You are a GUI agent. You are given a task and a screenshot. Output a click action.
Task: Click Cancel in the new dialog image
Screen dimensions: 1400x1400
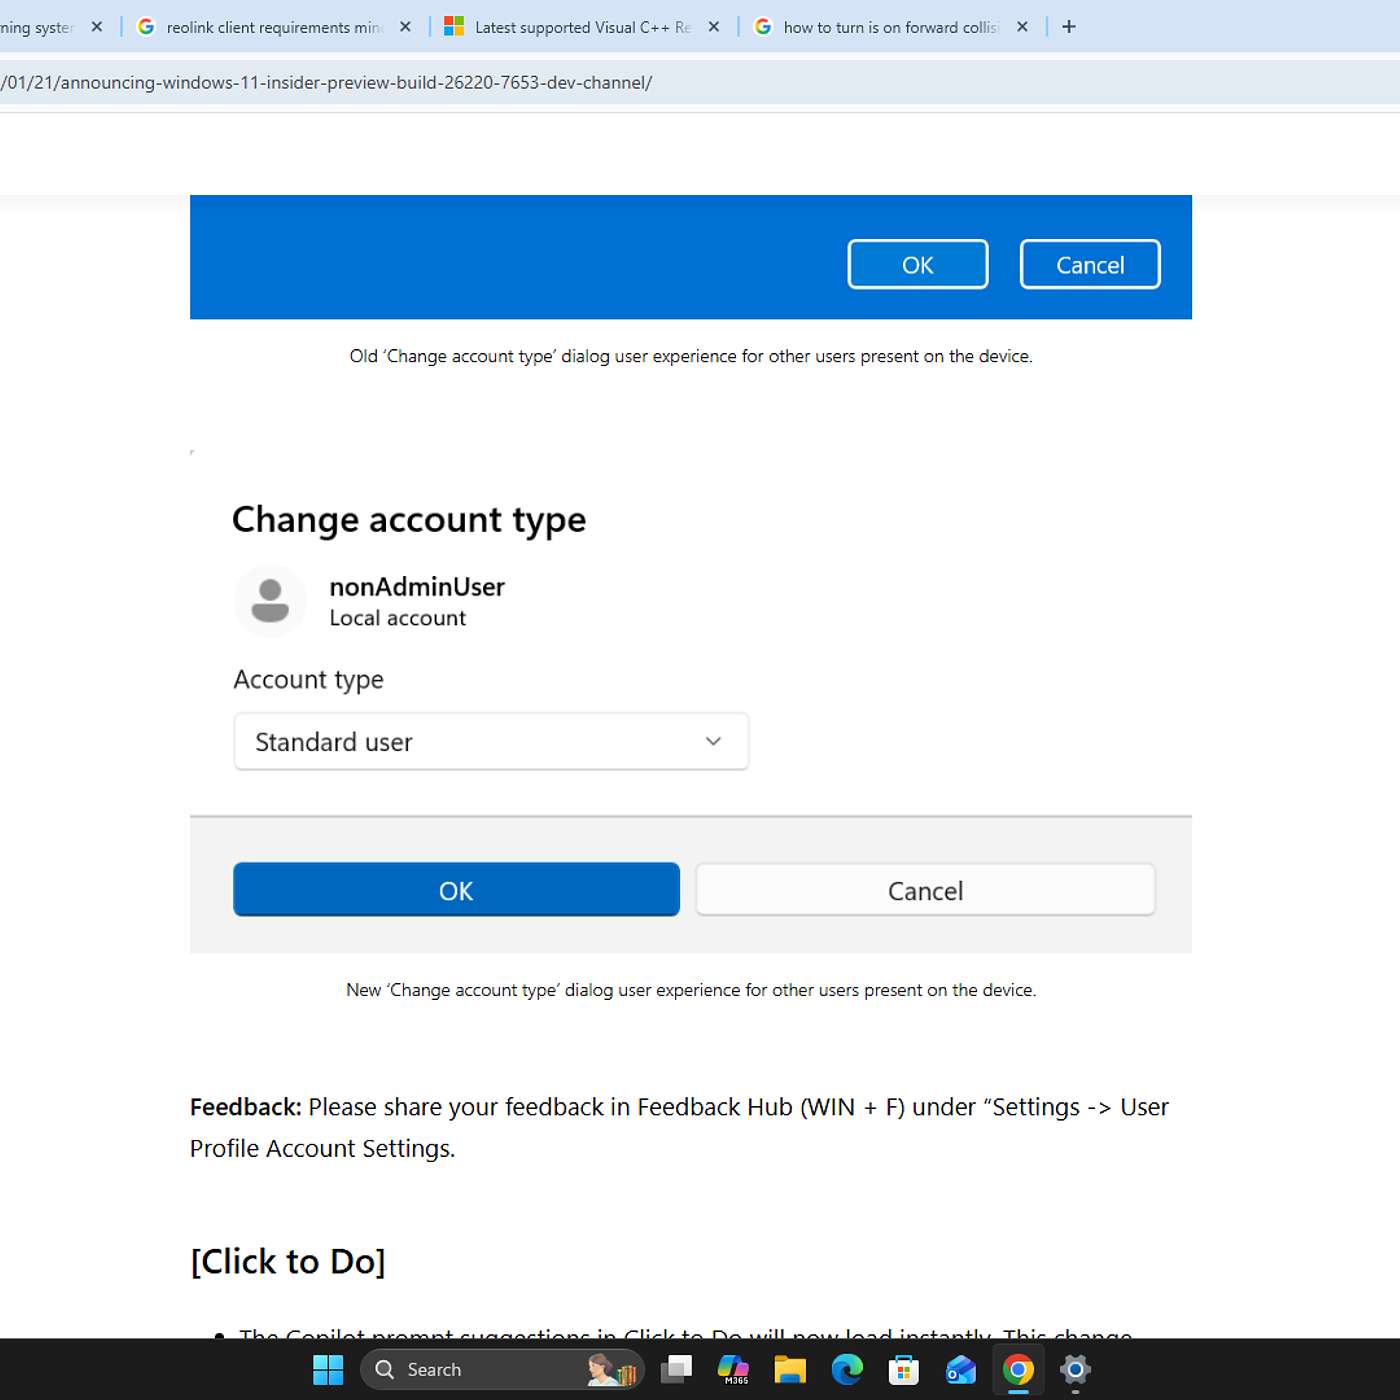coord(925,890)
